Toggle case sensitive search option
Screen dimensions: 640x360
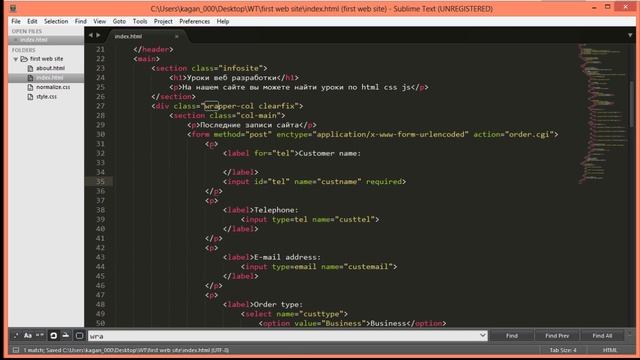coord(28,336)
